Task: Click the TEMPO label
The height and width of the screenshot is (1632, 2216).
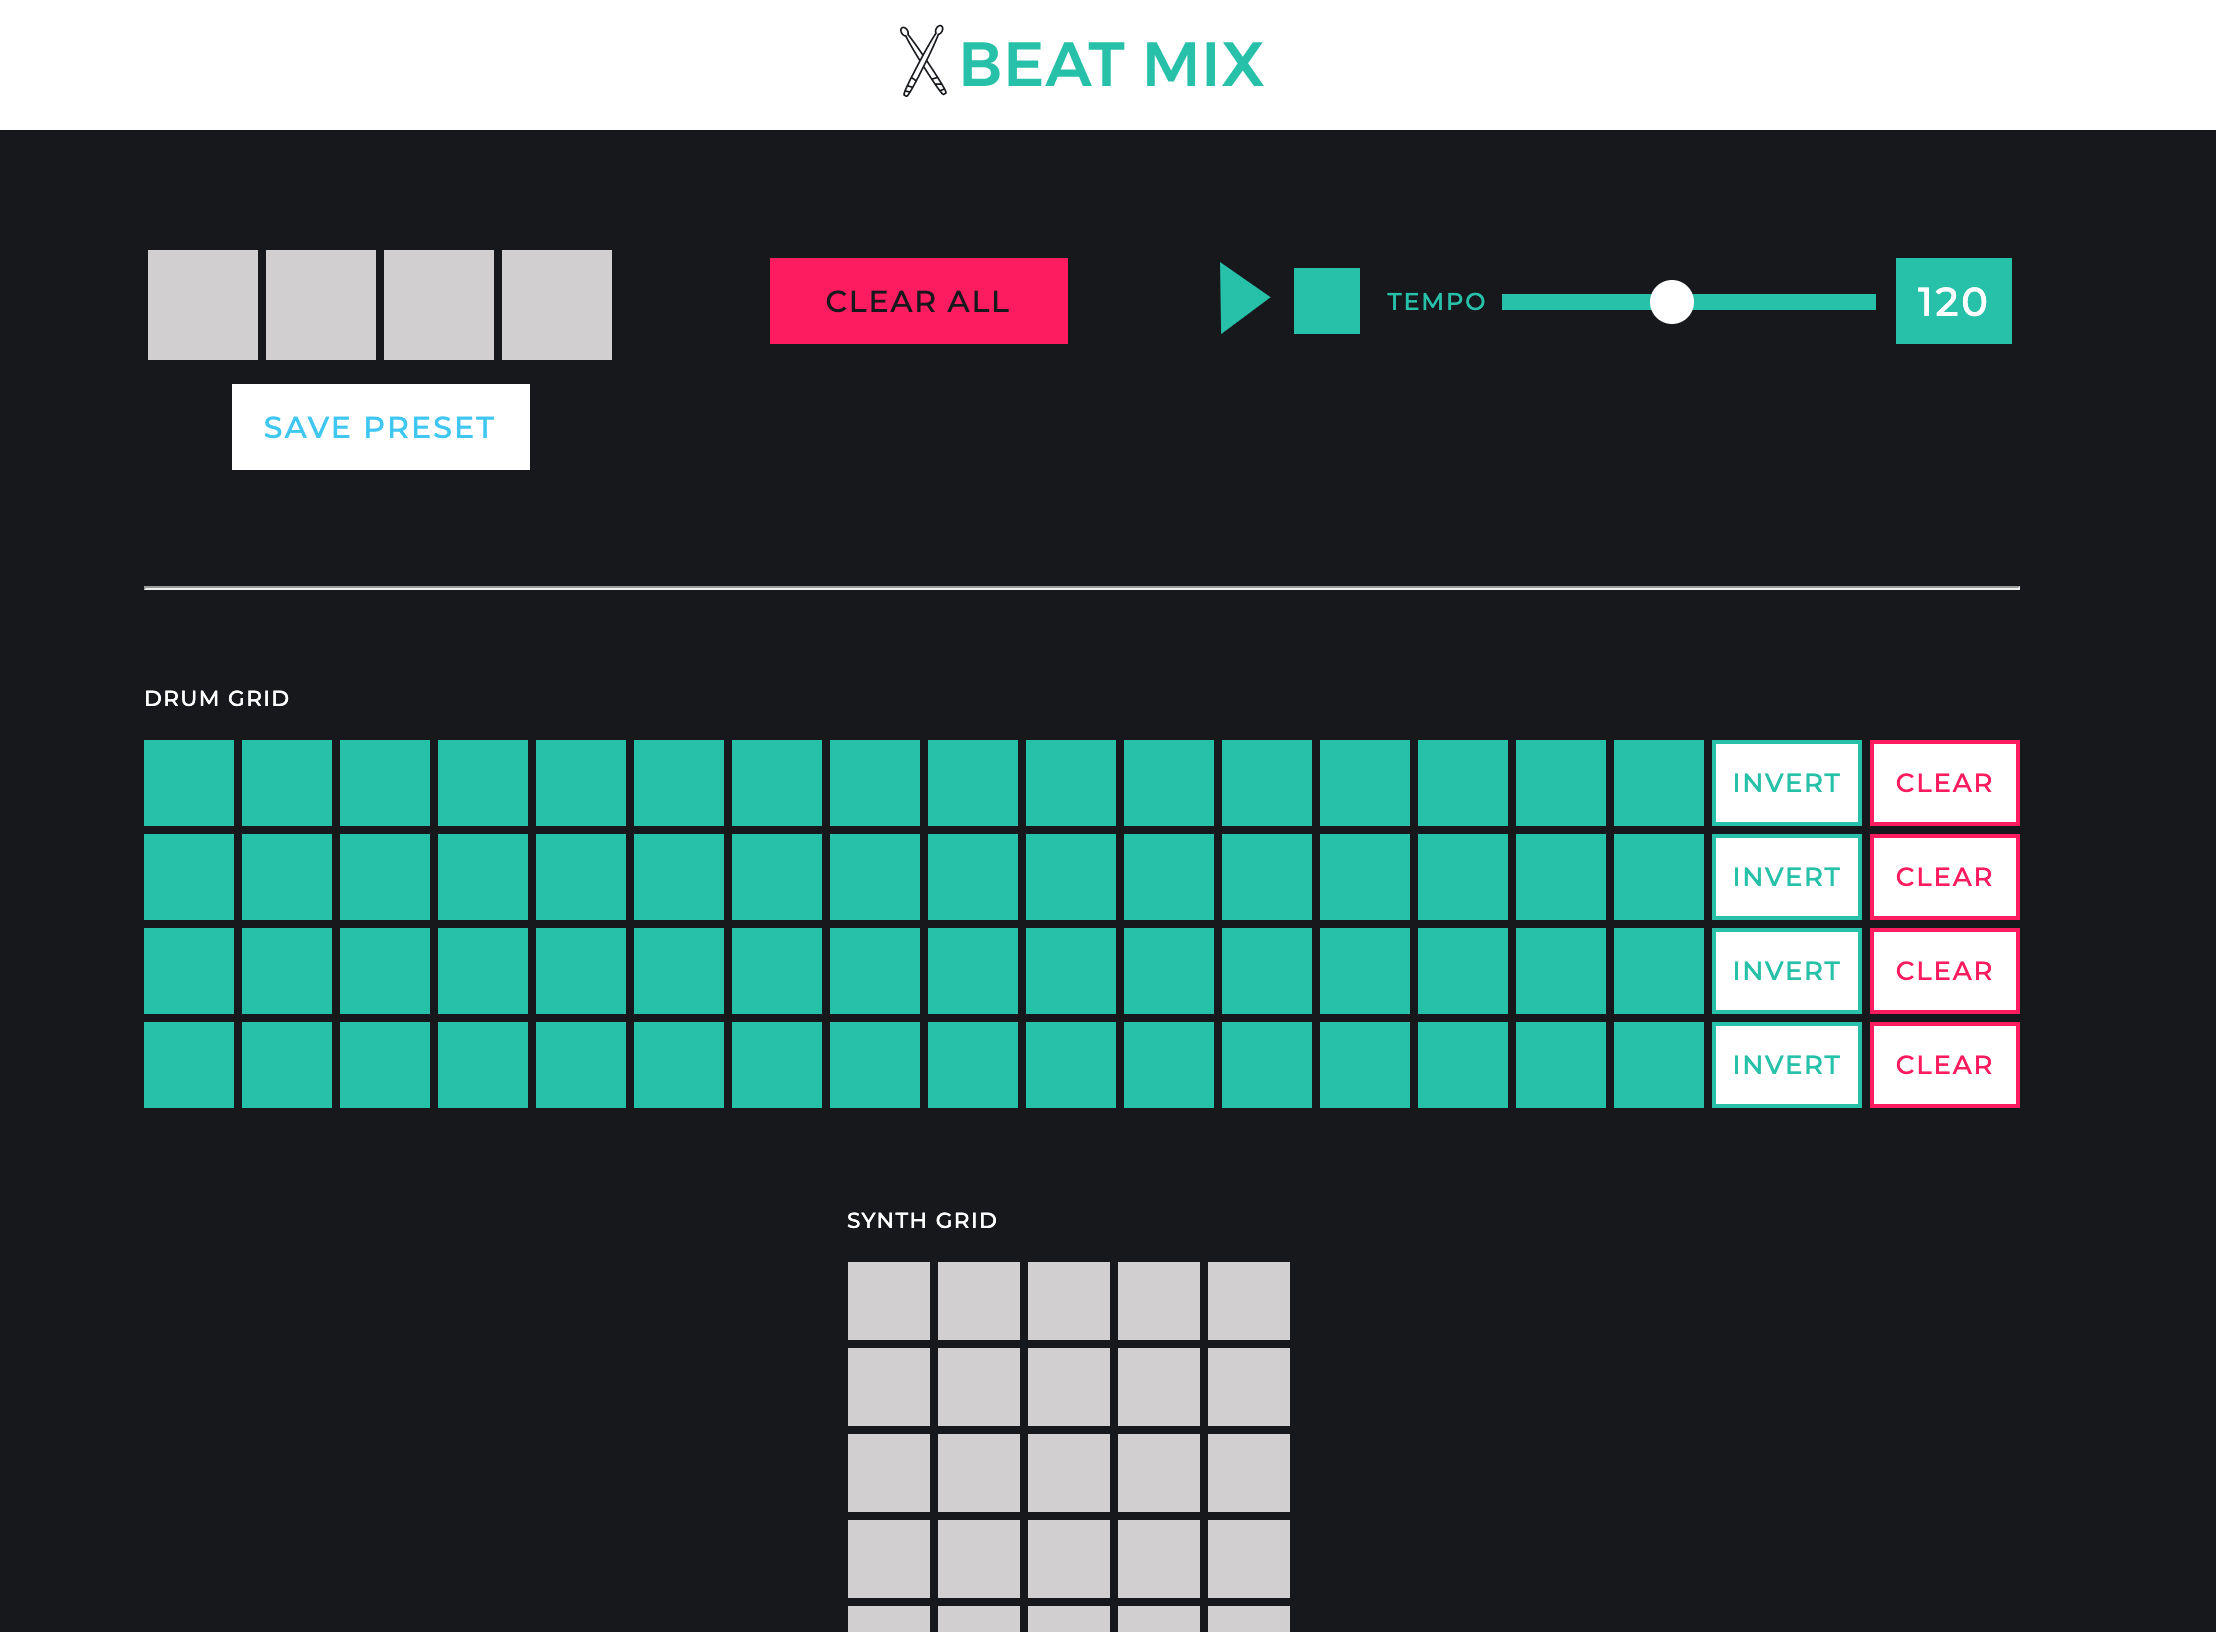Action: (1436, 301)
